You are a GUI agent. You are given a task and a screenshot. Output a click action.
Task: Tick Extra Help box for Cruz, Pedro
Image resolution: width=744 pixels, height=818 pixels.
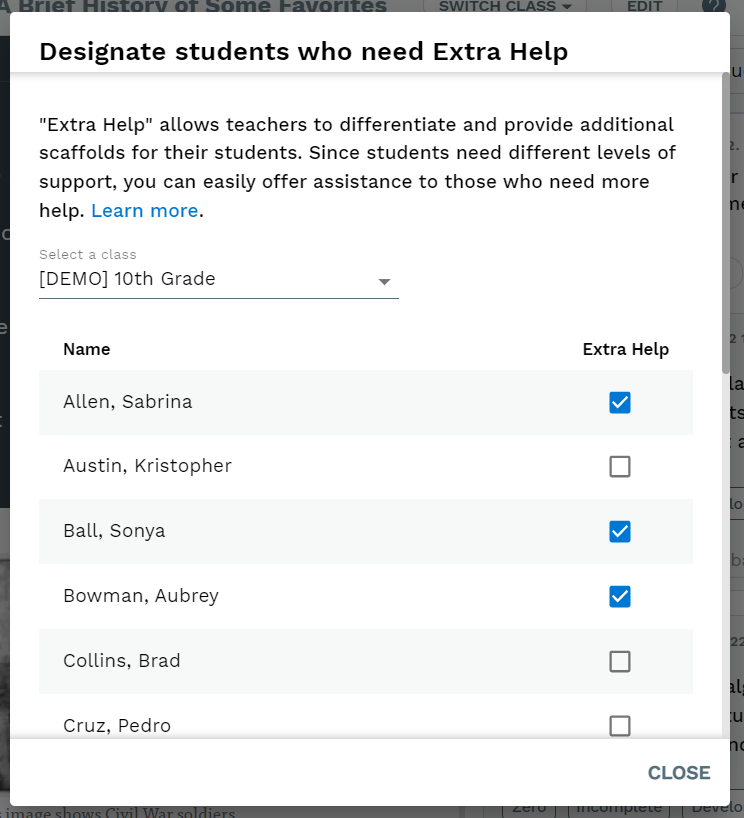619,726
